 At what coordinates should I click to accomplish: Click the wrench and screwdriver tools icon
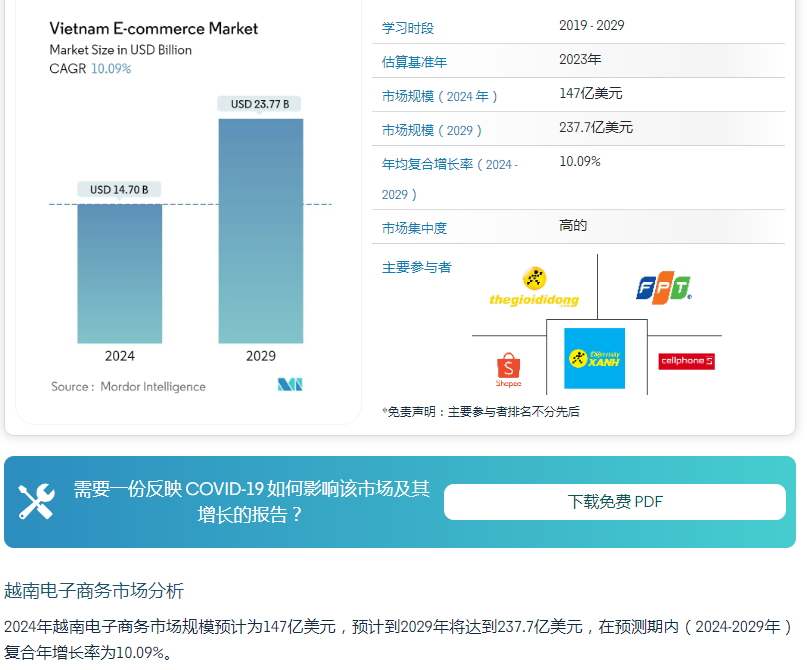pyautogui.click(x=37, y=501)
